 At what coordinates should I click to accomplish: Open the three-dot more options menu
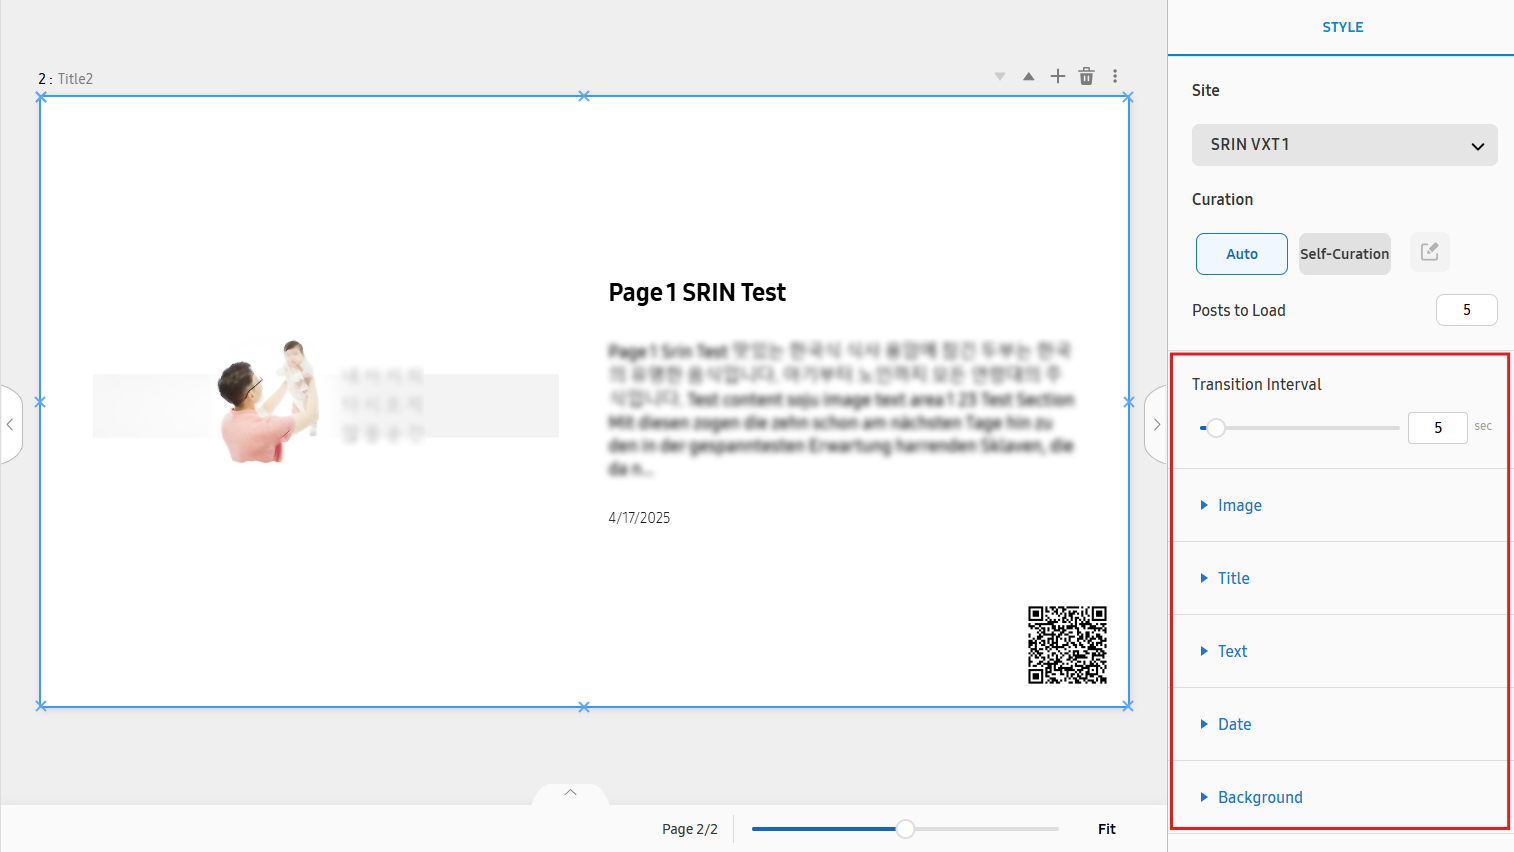coord(1115,76)
